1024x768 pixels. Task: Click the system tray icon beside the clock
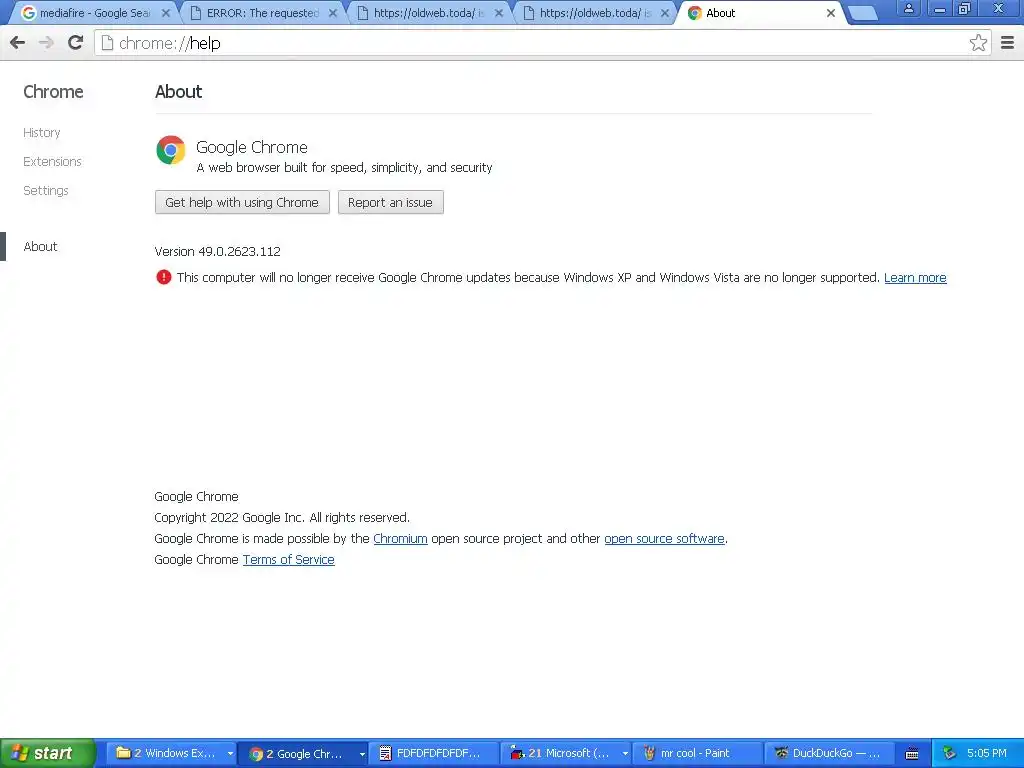click(x=949, y=753)
